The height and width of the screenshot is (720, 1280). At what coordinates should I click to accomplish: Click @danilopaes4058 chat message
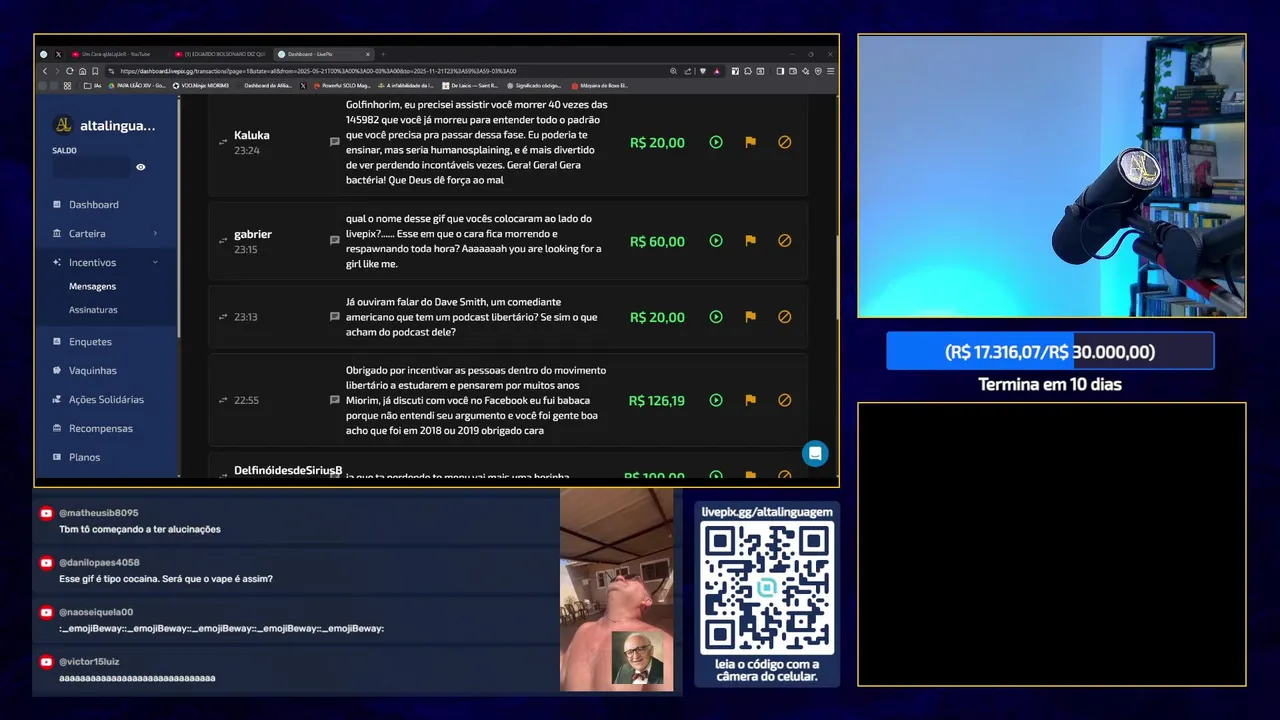296,571
